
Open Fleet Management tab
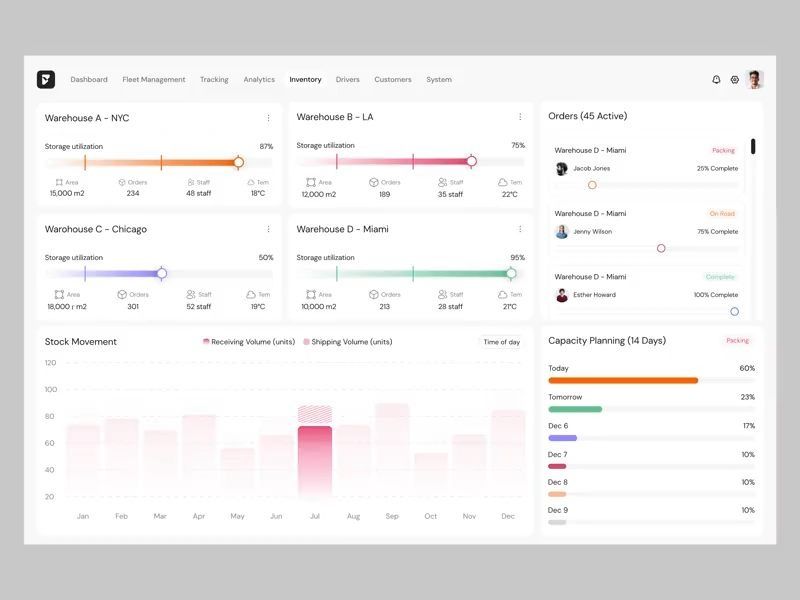point(154,80)
